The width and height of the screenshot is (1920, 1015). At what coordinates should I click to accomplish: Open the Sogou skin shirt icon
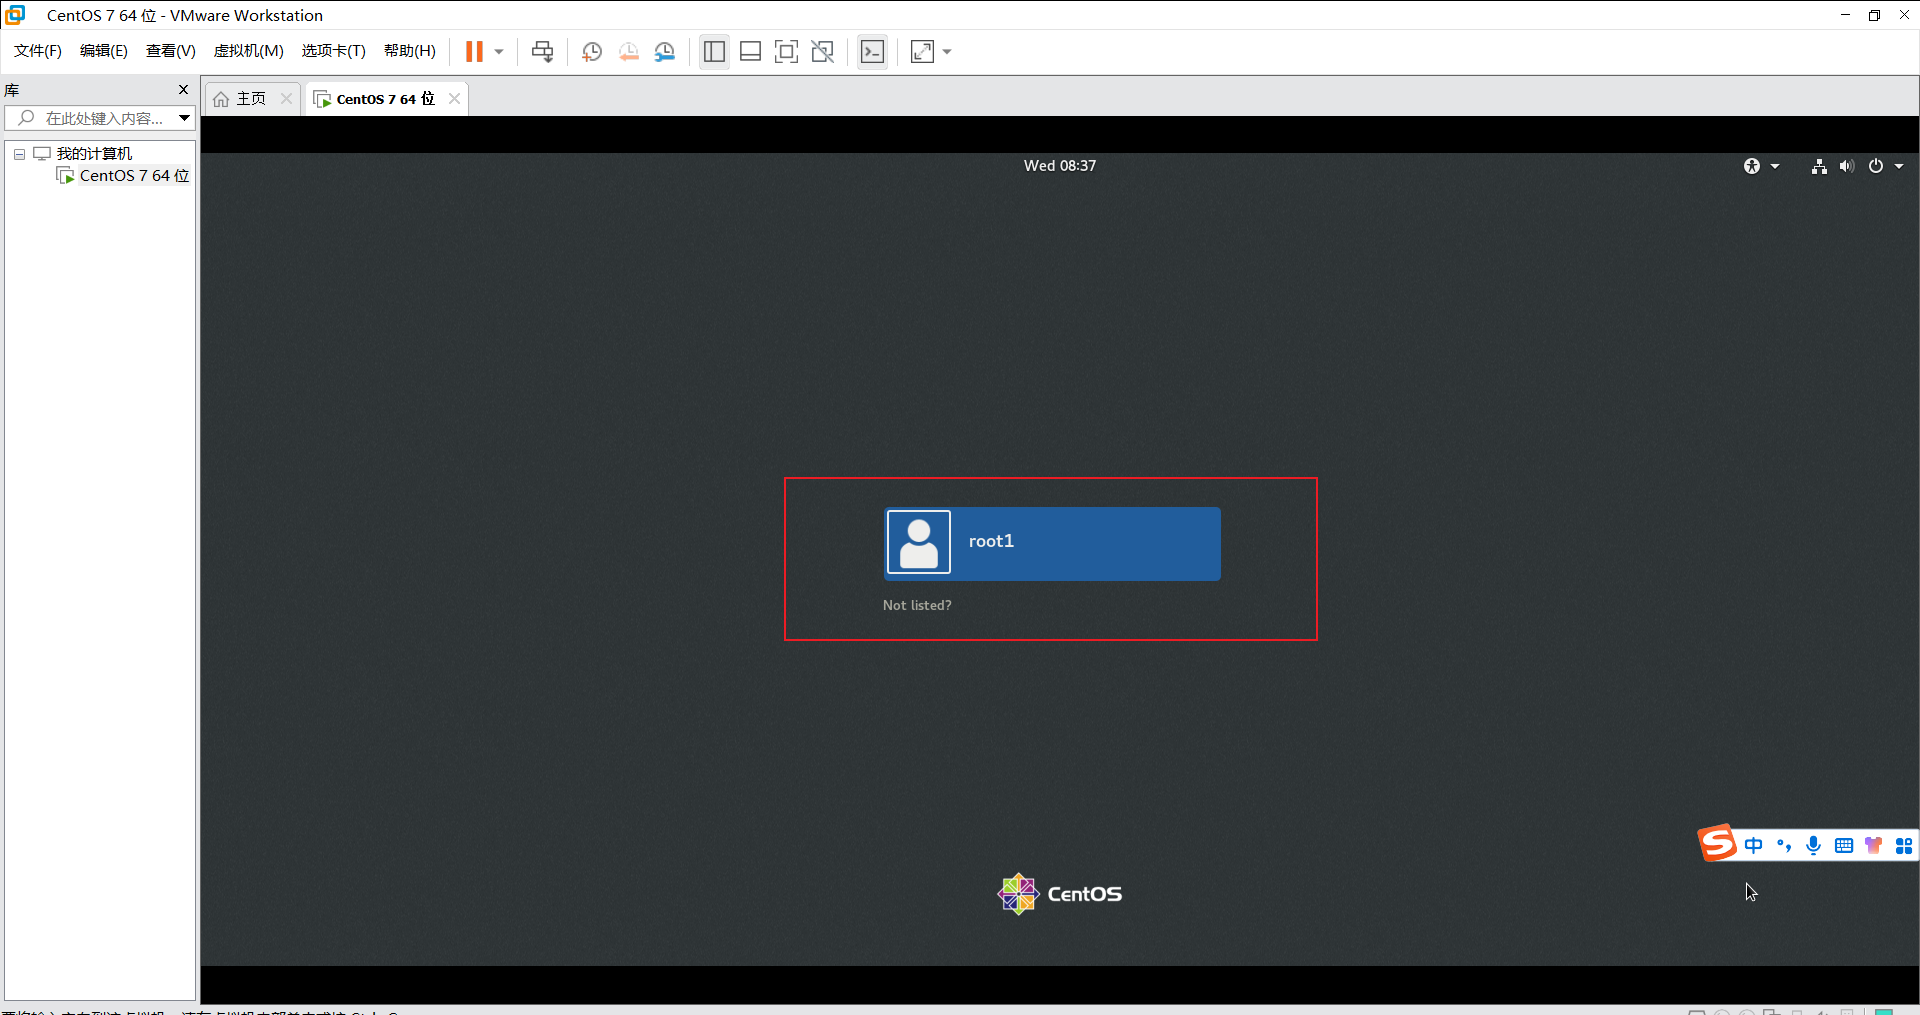click(x=1873, y=846)
